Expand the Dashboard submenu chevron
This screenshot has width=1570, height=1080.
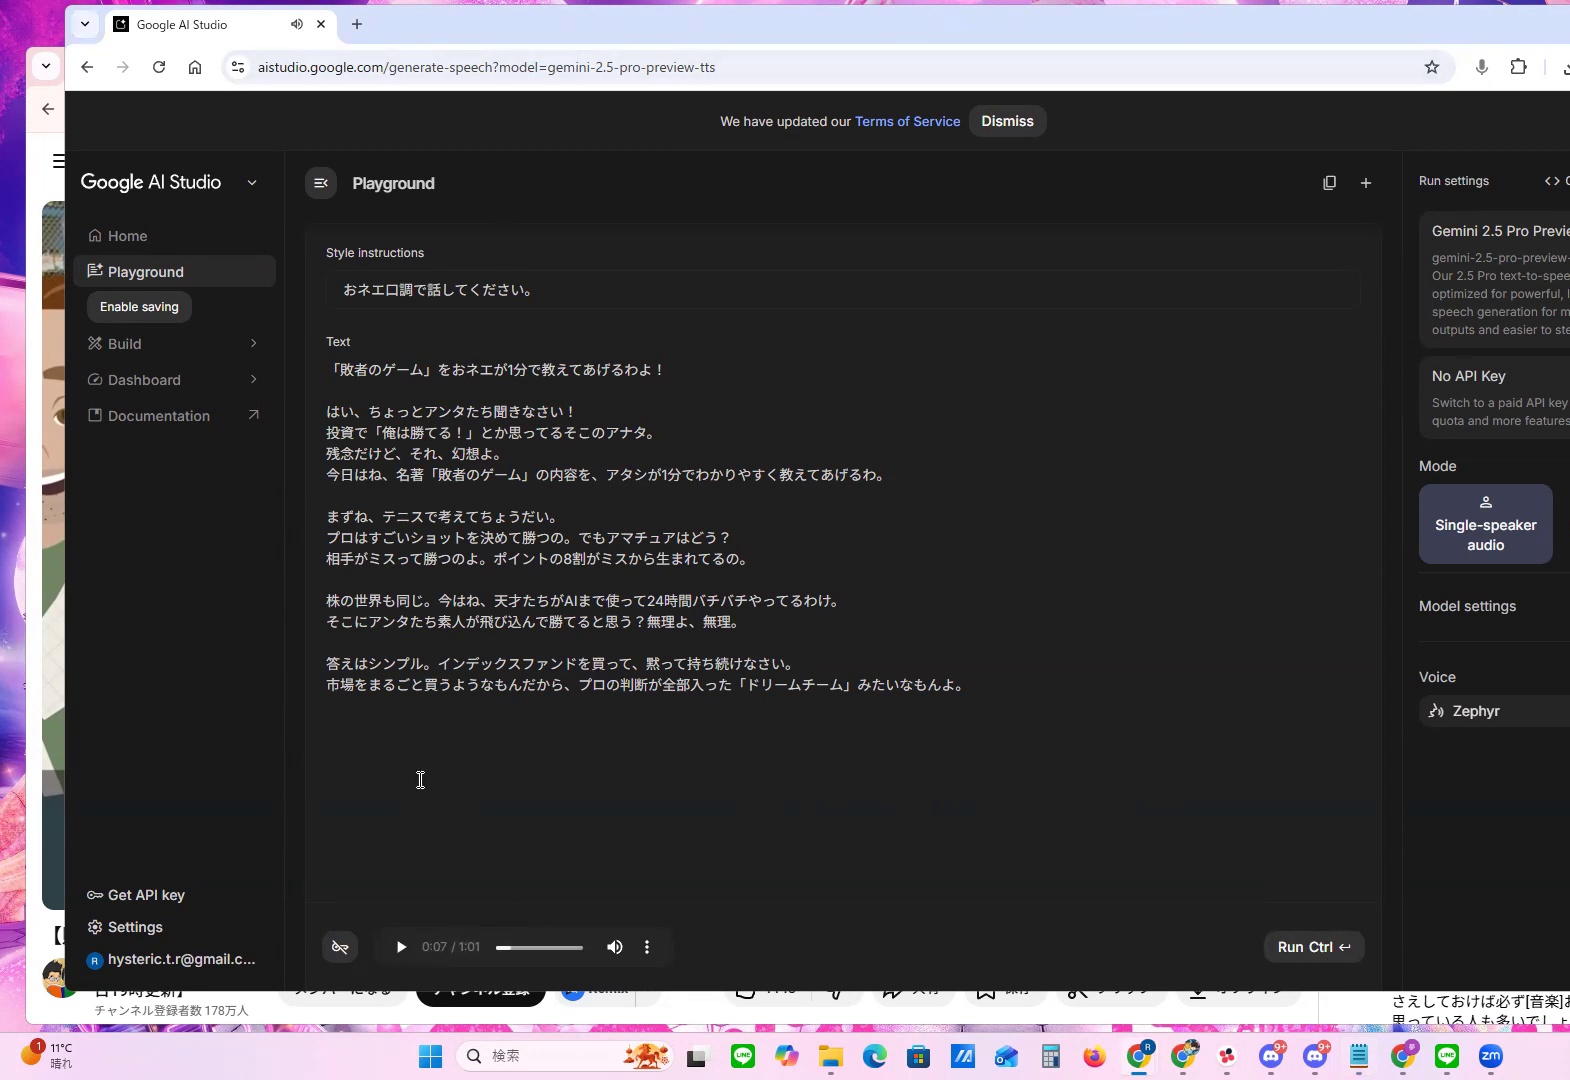point(254,379)
